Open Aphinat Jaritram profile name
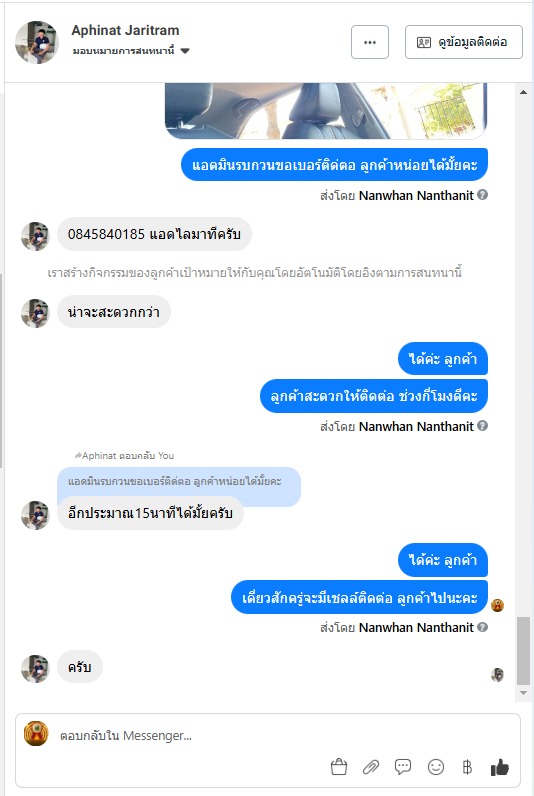Screen dimensions: 534x796 pyautogui.click(x=125, y=30)
